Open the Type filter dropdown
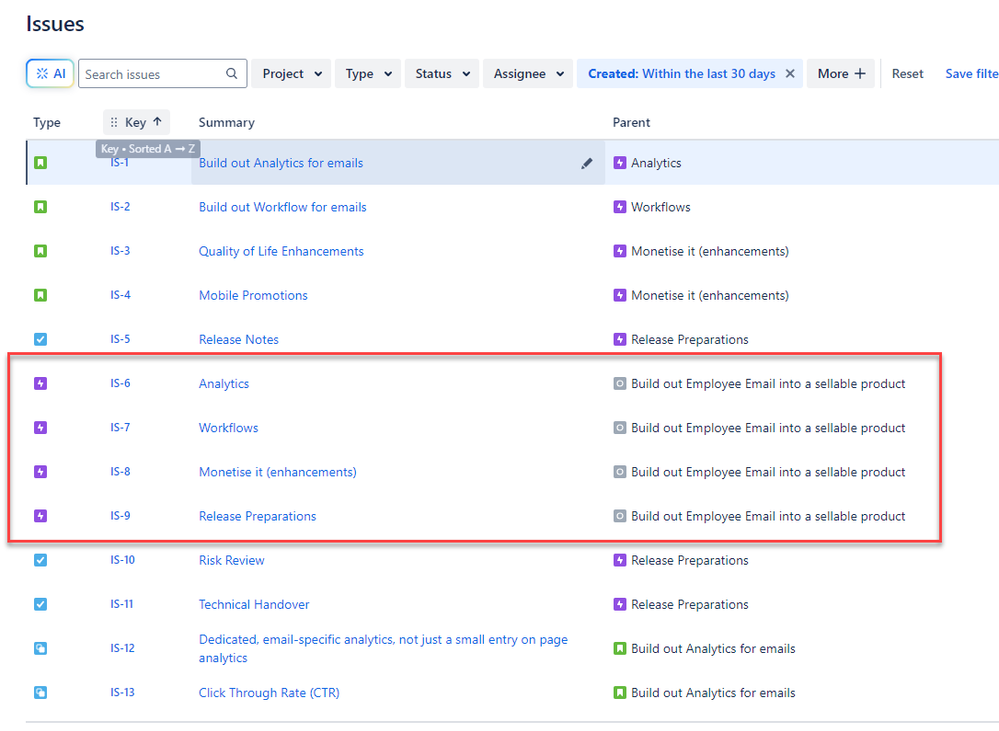The height and width of the screenshot is (731, 999). coord(368,74)
